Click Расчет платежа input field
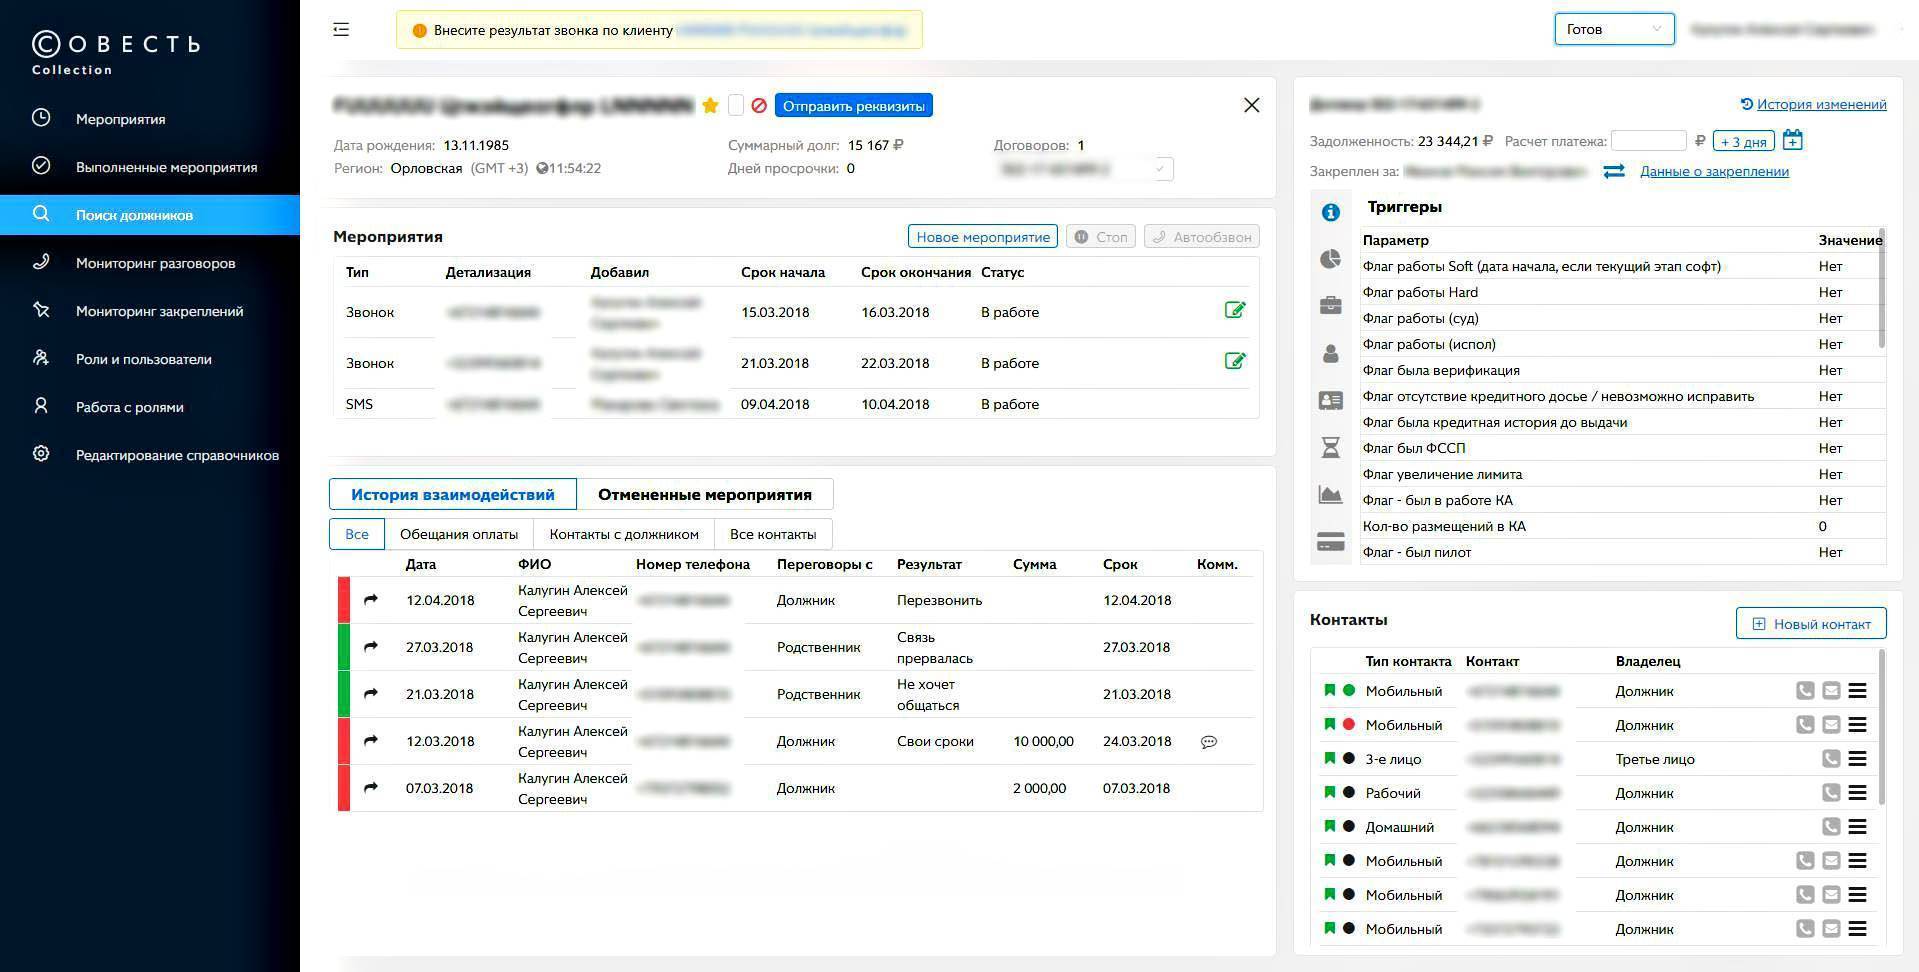Viewport: 1919px width, 972px height. click(1649, 141)
